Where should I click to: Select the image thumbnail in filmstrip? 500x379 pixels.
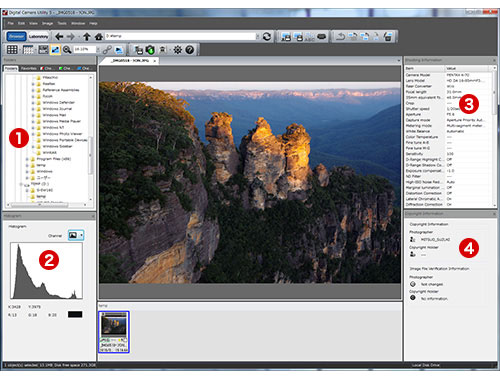click(x=114, y=332)
